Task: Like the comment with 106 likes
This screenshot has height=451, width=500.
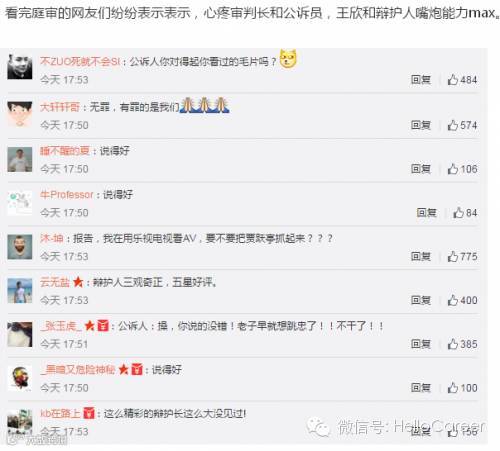Action: tap(452, 169)
